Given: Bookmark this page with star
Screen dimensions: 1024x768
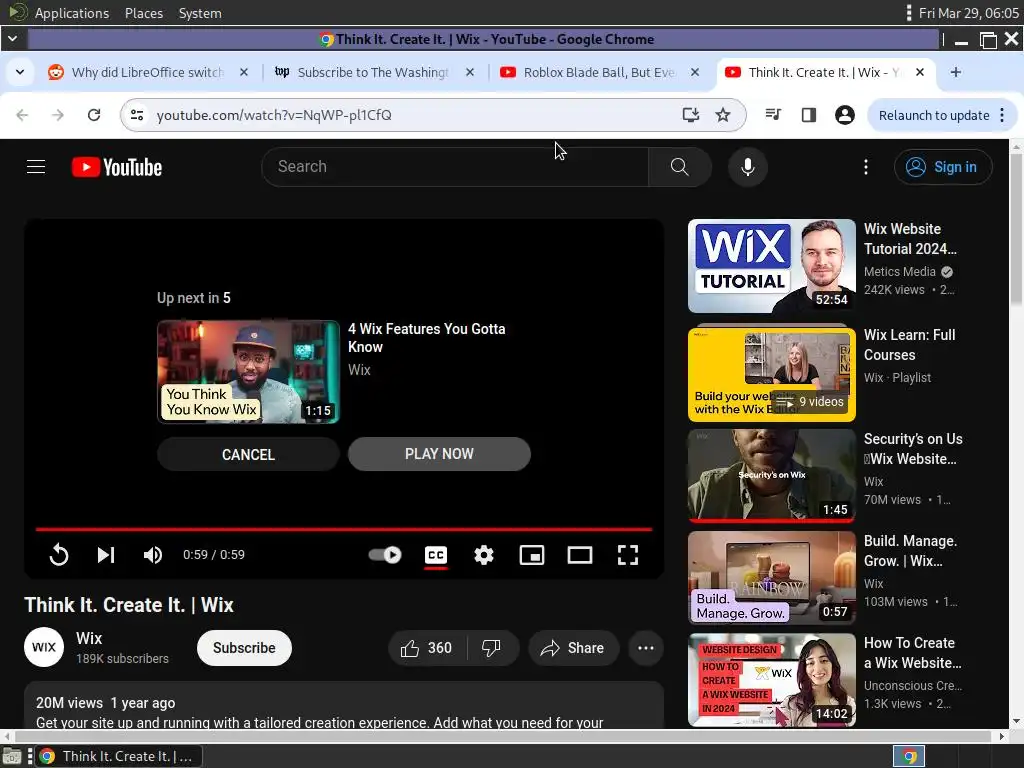Looking at the screenshot, I should click(x=722, y=115).
